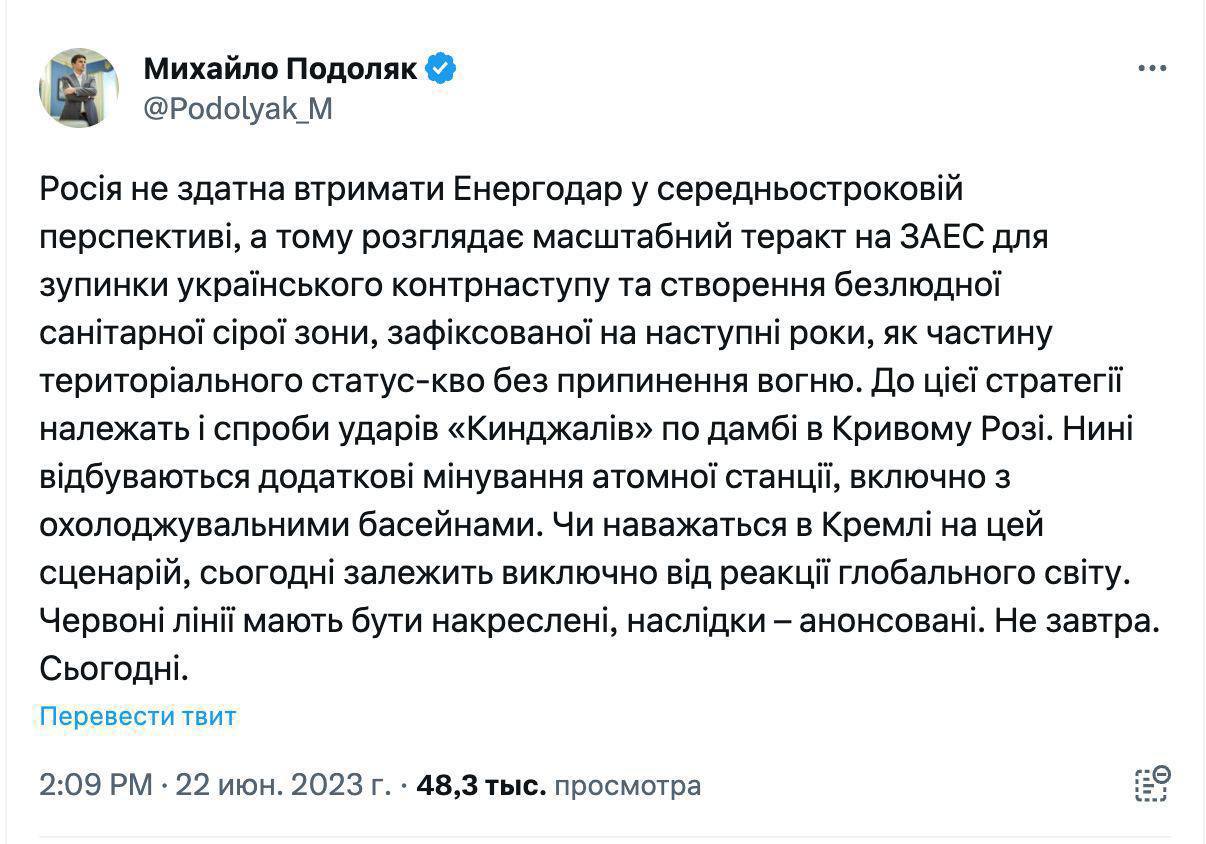This screenshot has height=844, width=1206.
Task: Click the dashed post-with-minus icon
Action: coord(1152,783)
